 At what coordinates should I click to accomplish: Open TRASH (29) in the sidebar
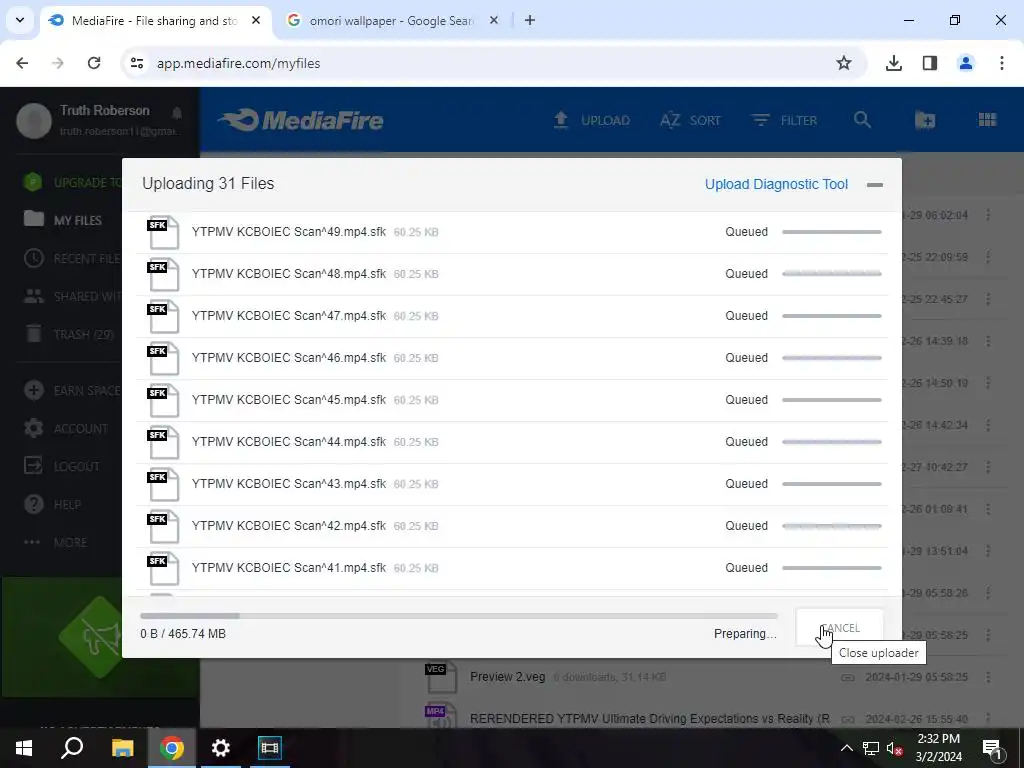(x=69, y=334)
